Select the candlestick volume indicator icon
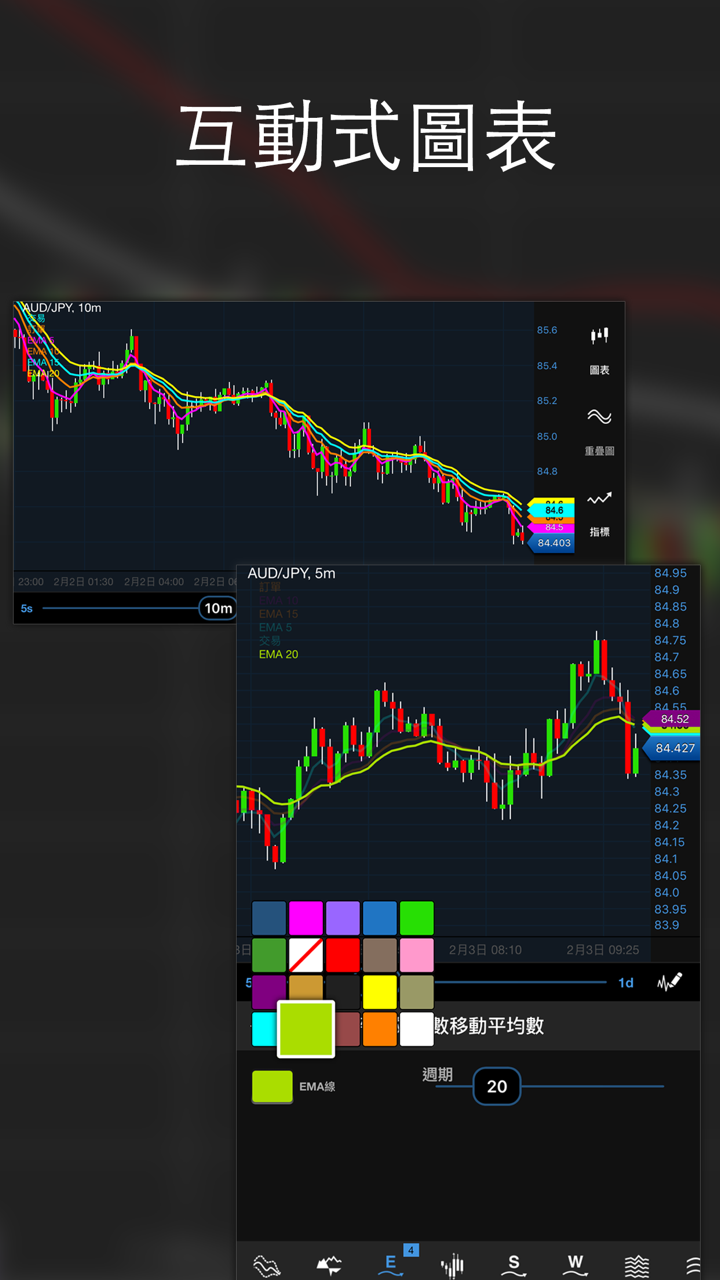Image resolution: width=720 pixels, height=1280 pixels. (x=452, y=1264)
